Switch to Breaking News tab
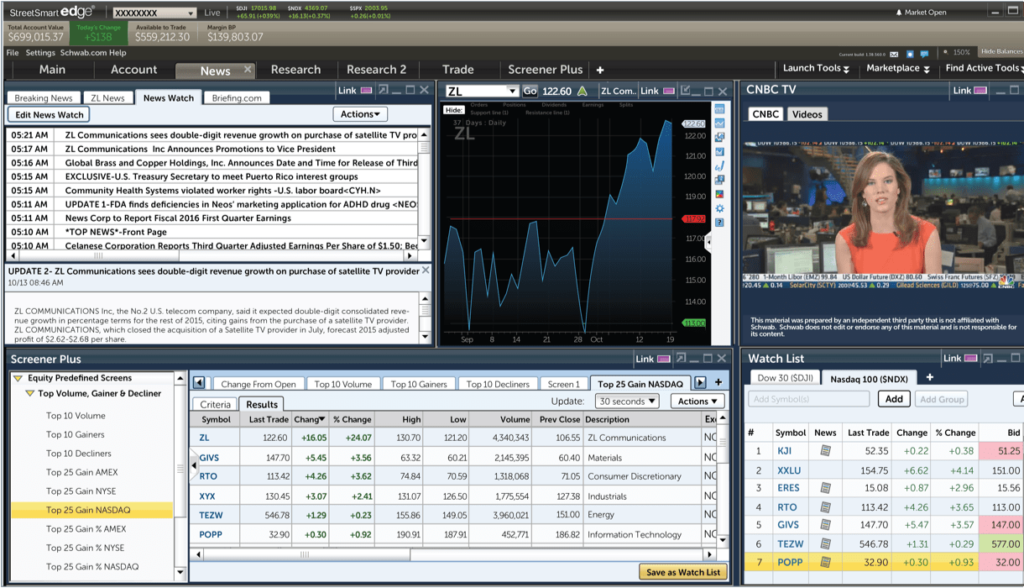This screenshot has height=588, width=1024. click(x=44, y=98)
